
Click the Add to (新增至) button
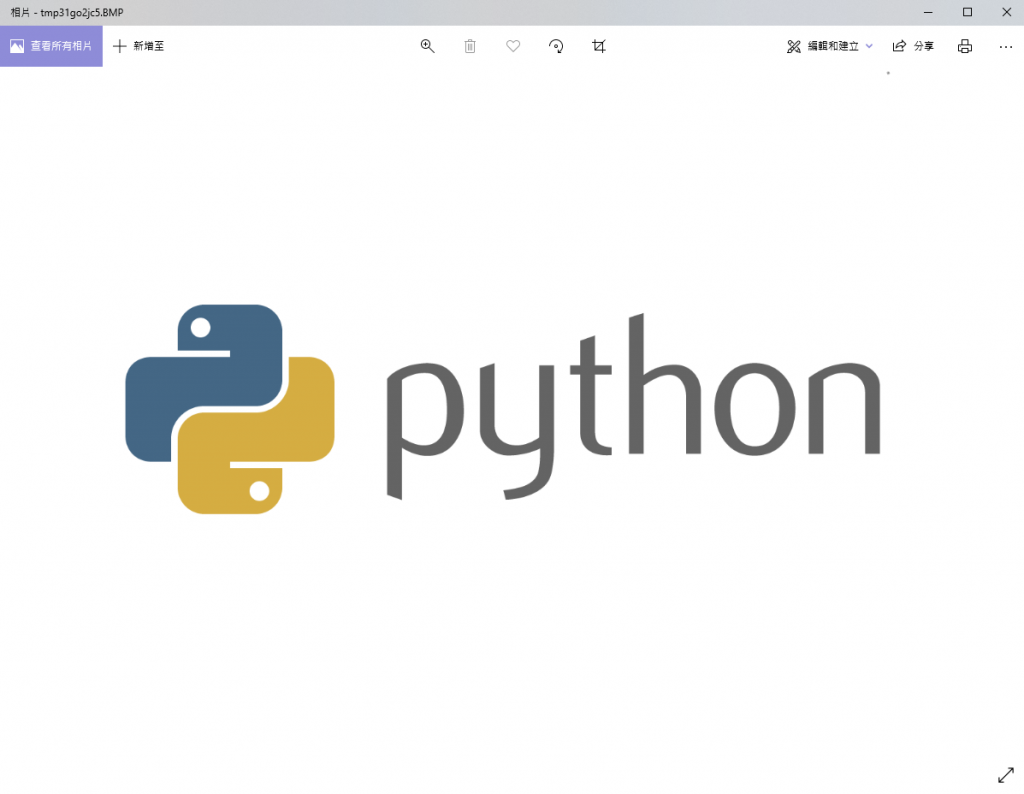(x=138, y=46)
